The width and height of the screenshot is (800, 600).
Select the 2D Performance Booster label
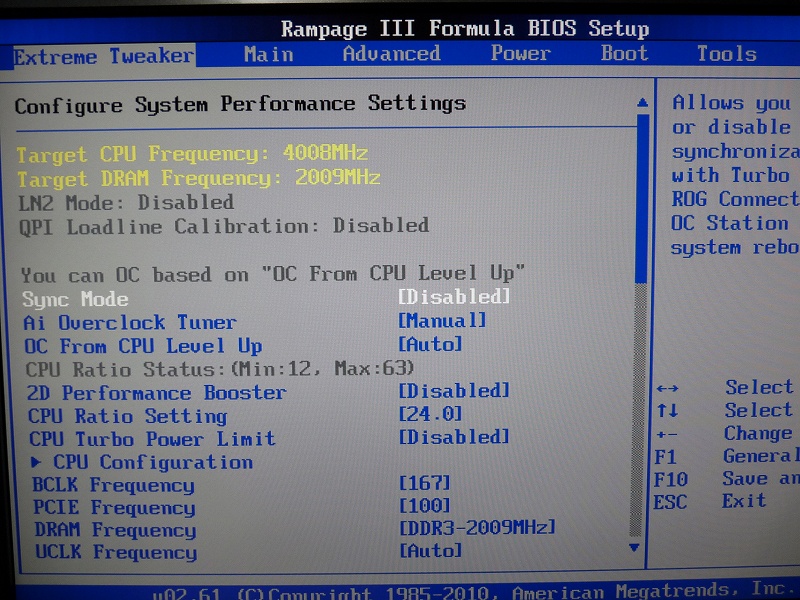point(156,392)
